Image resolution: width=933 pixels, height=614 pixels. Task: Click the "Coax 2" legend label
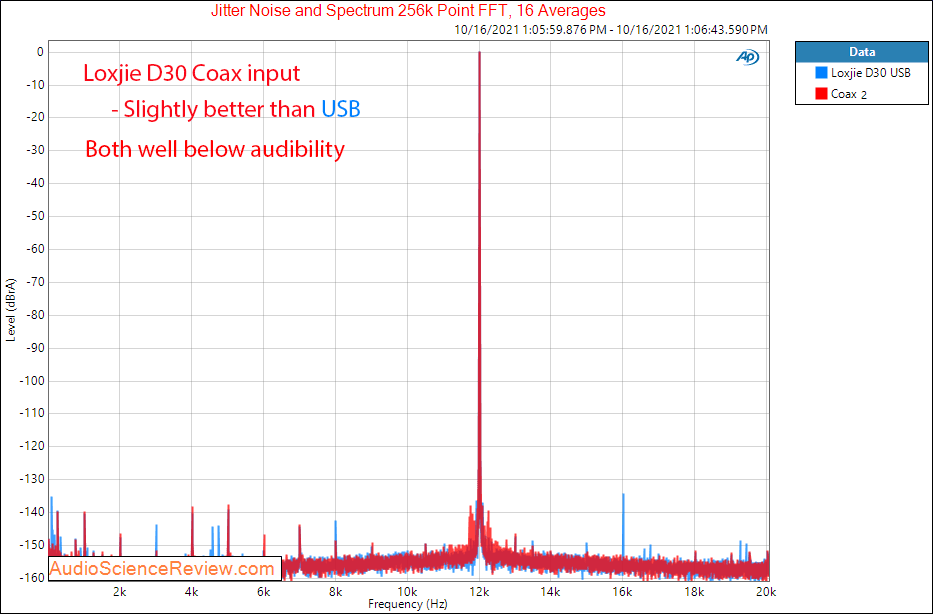849,93
